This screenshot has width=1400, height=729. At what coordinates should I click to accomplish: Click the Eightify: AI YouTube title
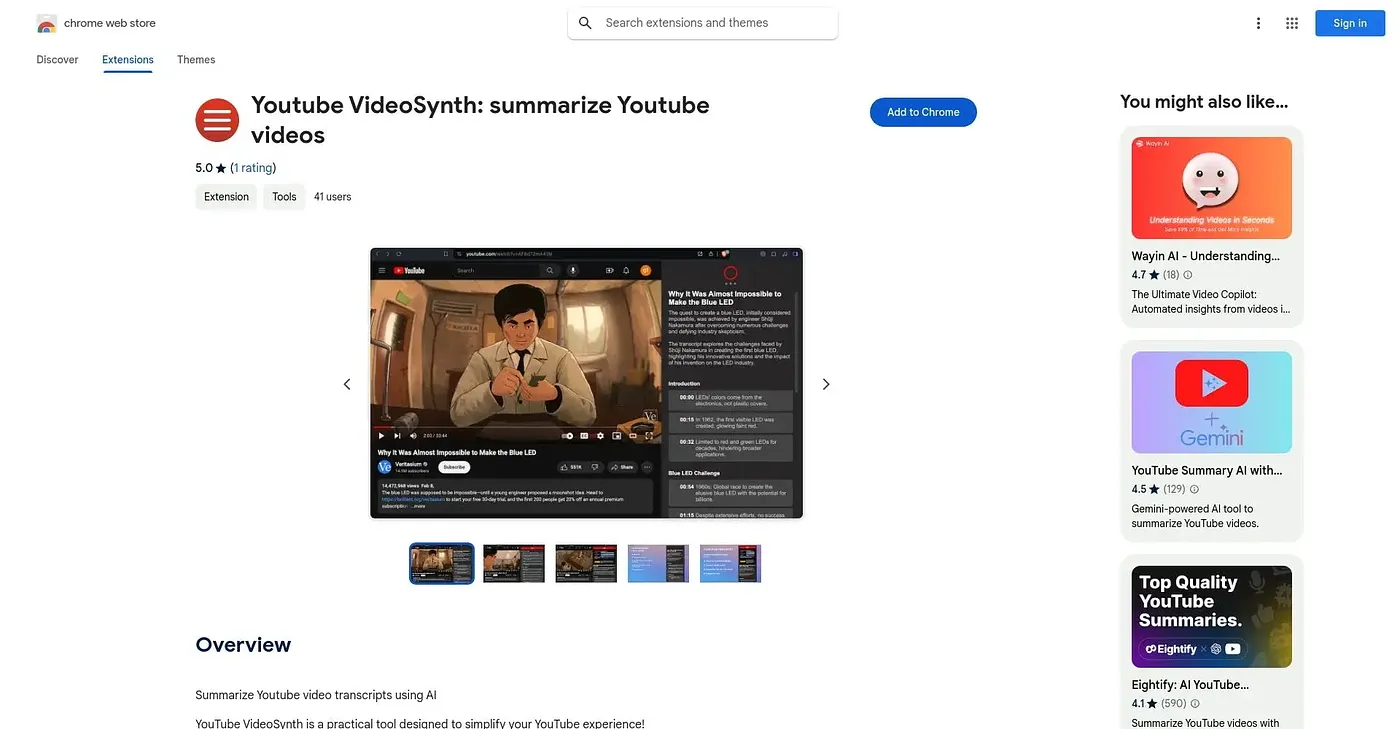pos(1190,685)
